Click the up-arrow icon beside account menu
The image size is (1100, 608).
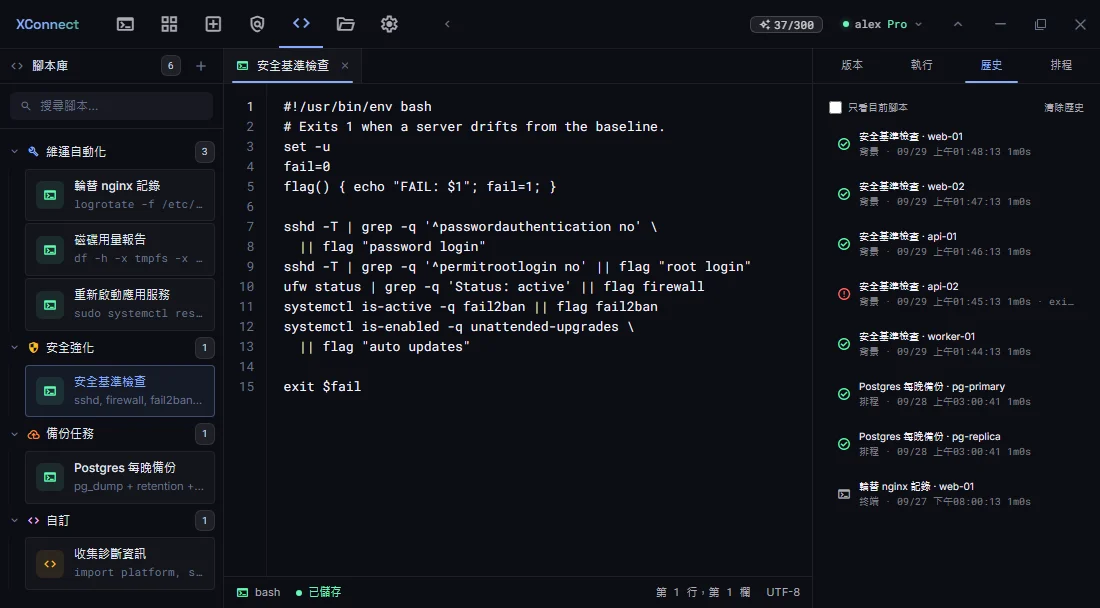point(958,24)
